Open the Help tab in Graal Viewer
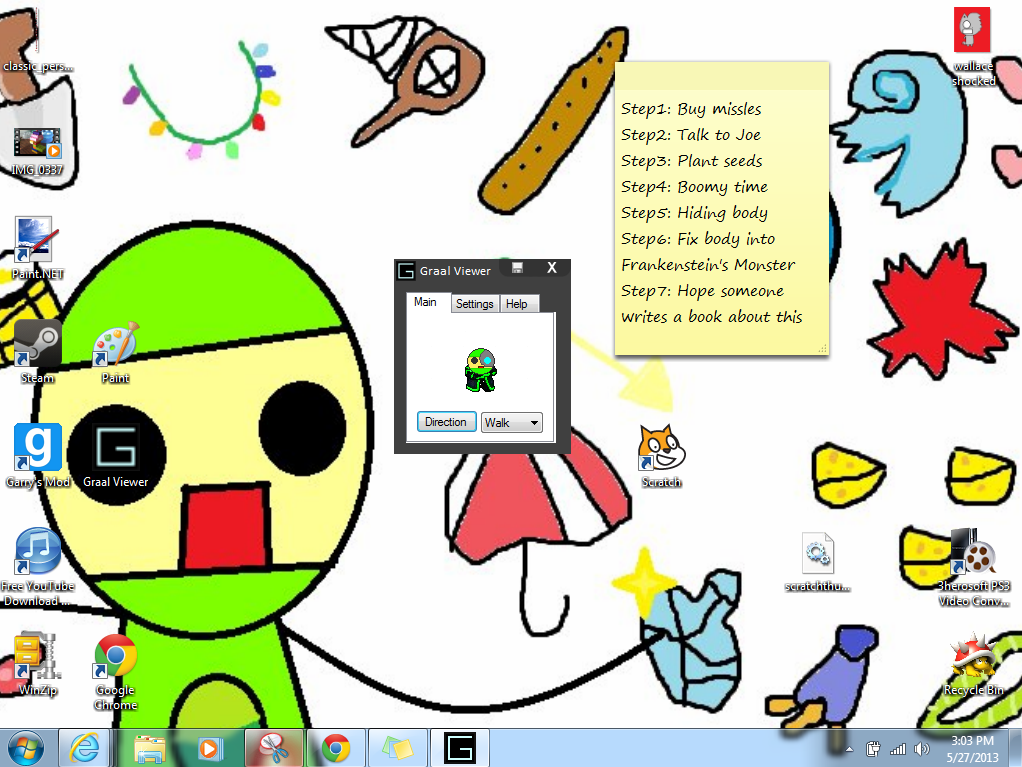1022x767 pixels. tap(517, 304)
